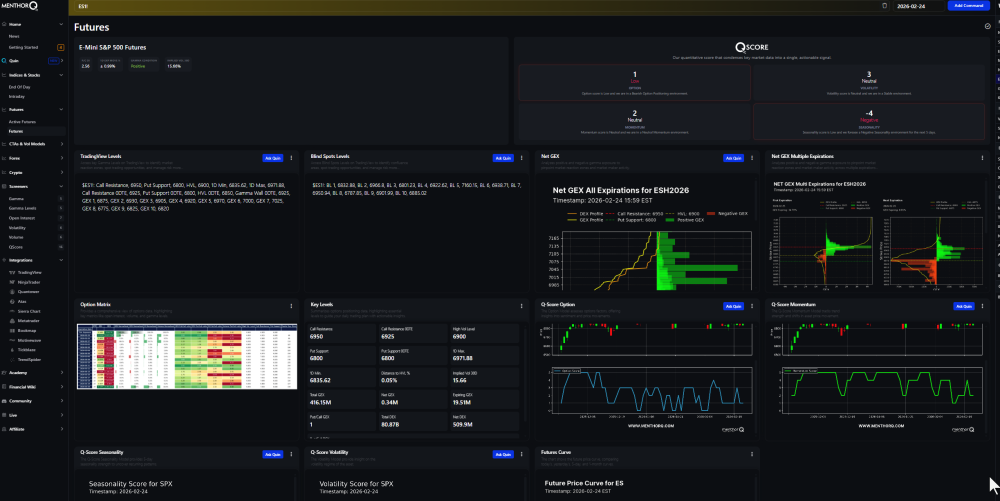Open three-dot menu on TradingView Levels card
Screen dimensions: 1000x501
291,157
